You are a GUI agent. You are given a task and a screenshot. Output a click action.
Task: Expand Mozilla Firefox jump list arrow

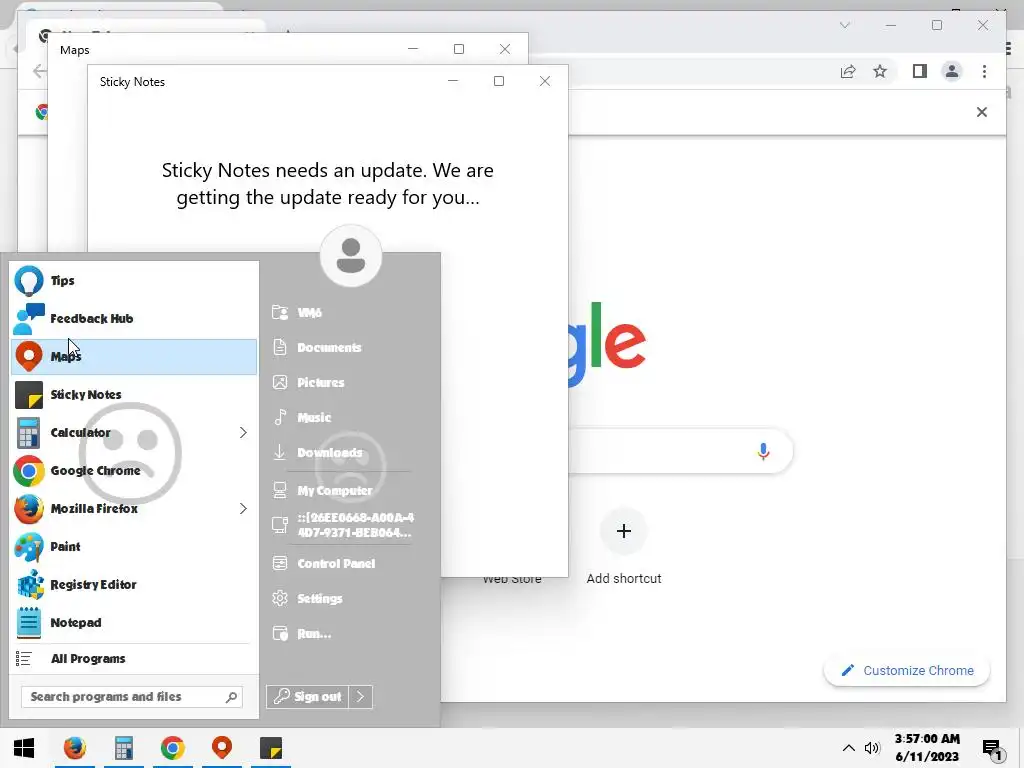tap(243, 508)
